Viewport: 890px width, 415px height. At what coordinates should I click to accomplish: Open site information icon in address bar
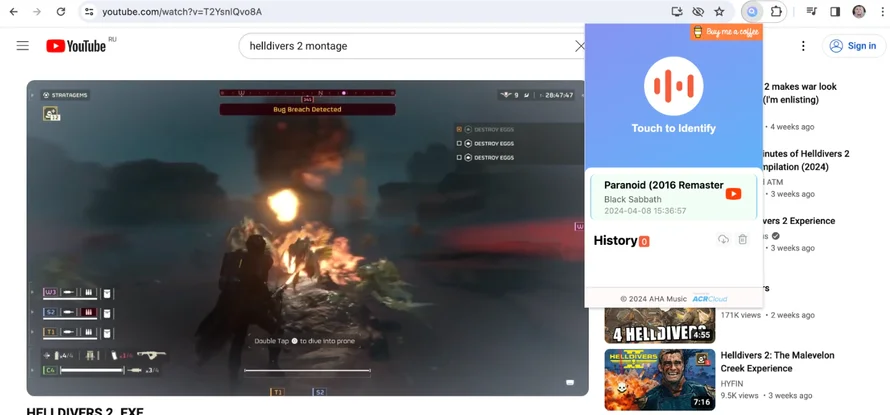[x=88, y=11]
